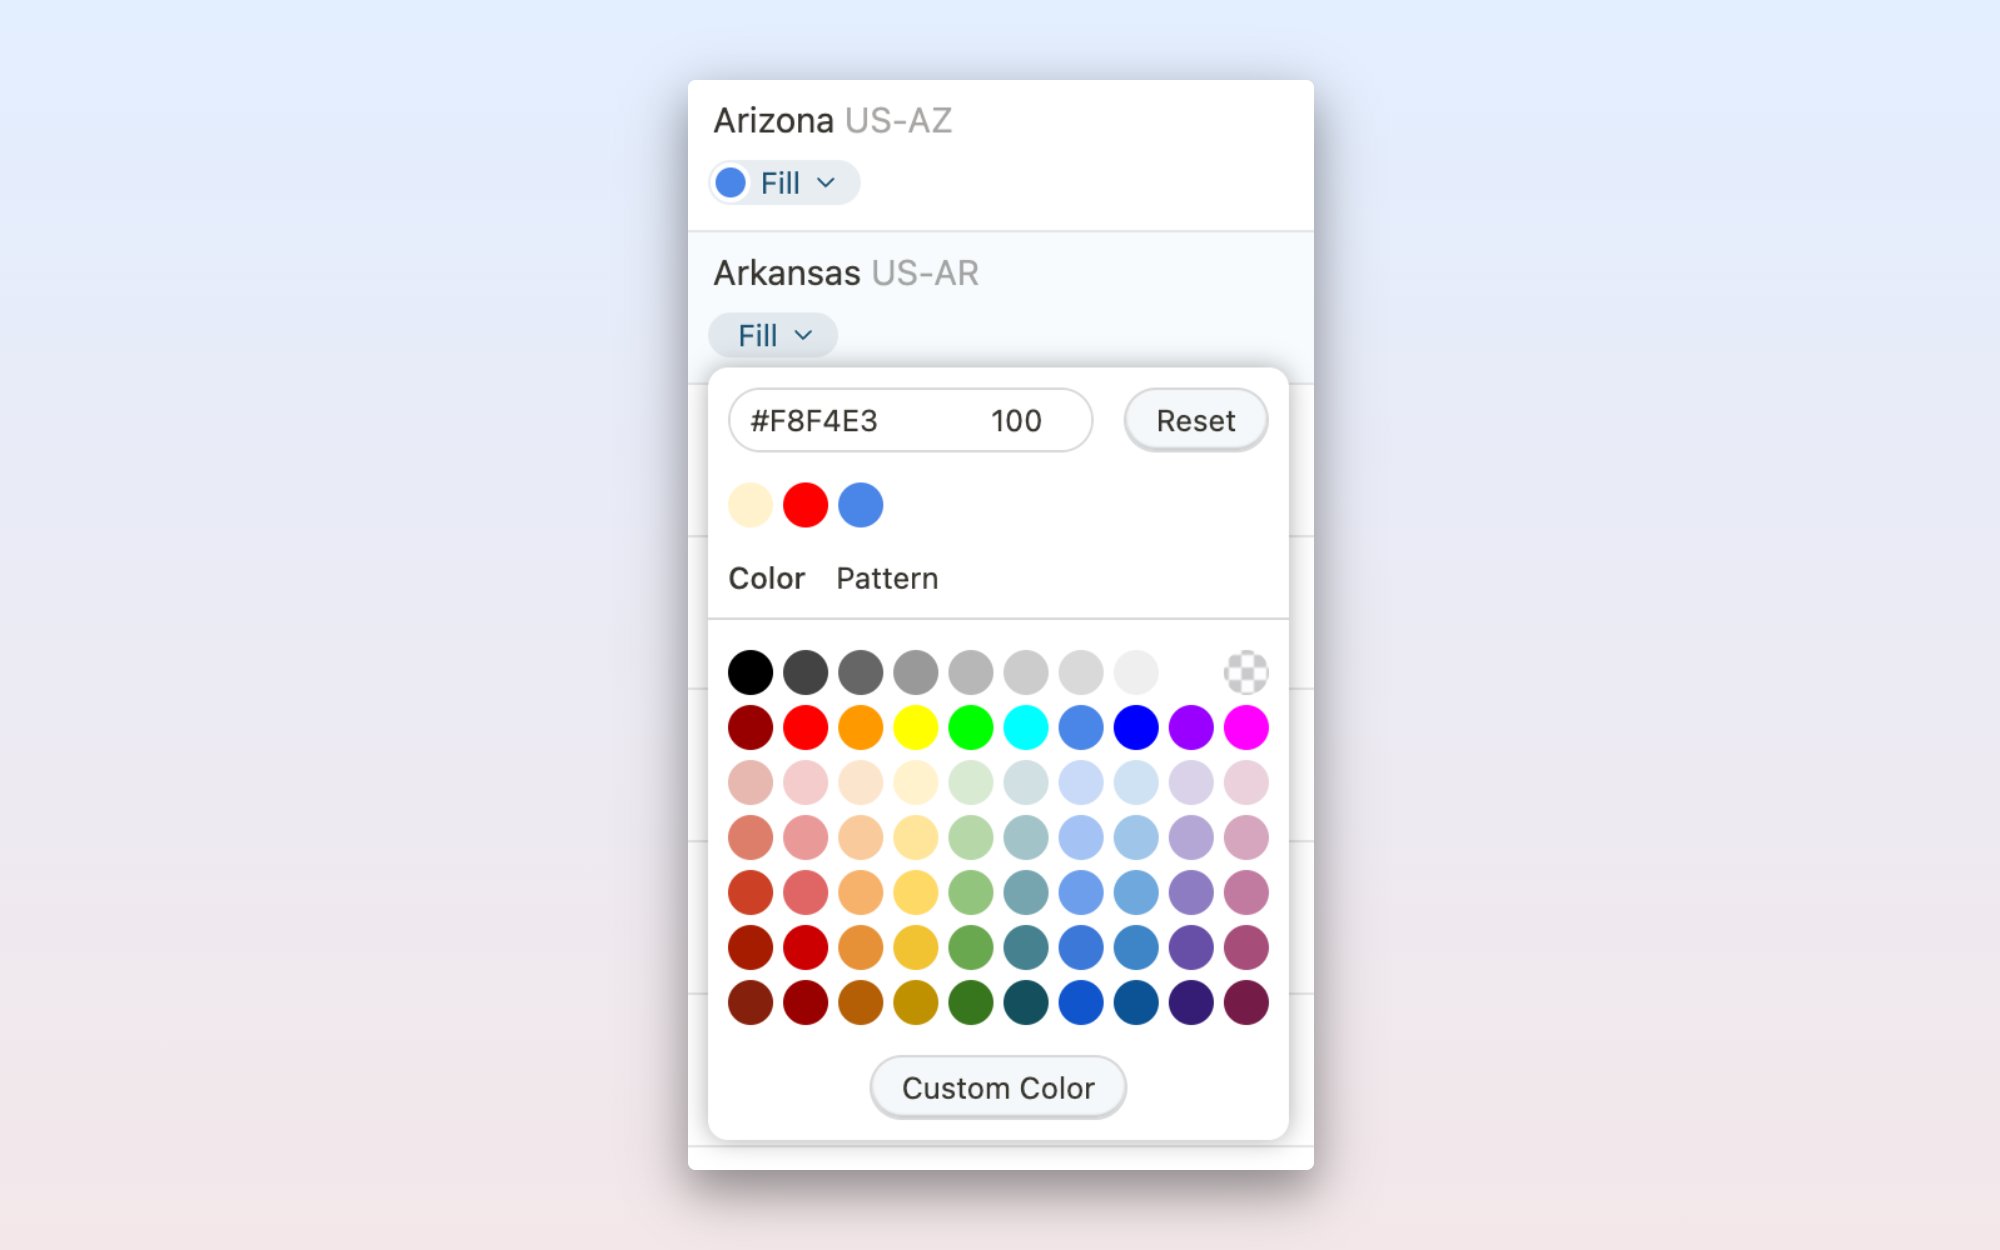Image resolution: width=2000 pixels, height=1250 pixels.
Task: Open the chevron on Arkansas Fill button
Action: pyautogui.click(x=806, y=334)
